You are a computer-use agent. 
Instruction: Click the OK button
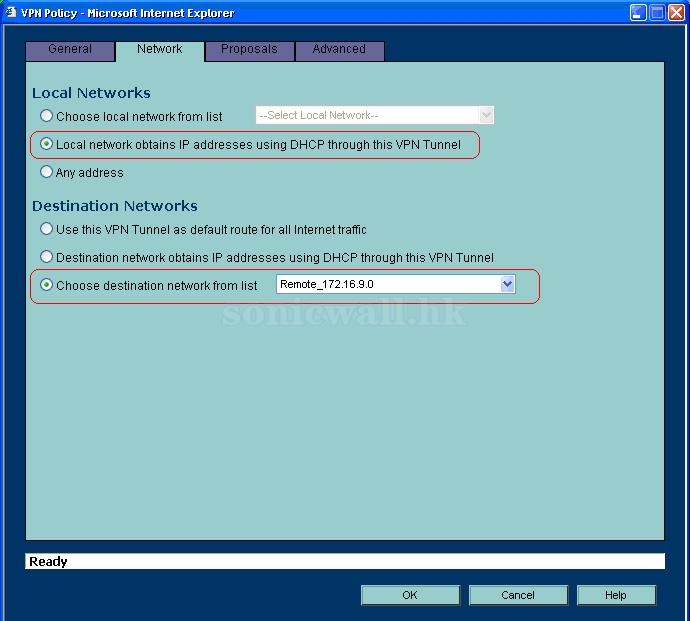(x=410, y=595)
